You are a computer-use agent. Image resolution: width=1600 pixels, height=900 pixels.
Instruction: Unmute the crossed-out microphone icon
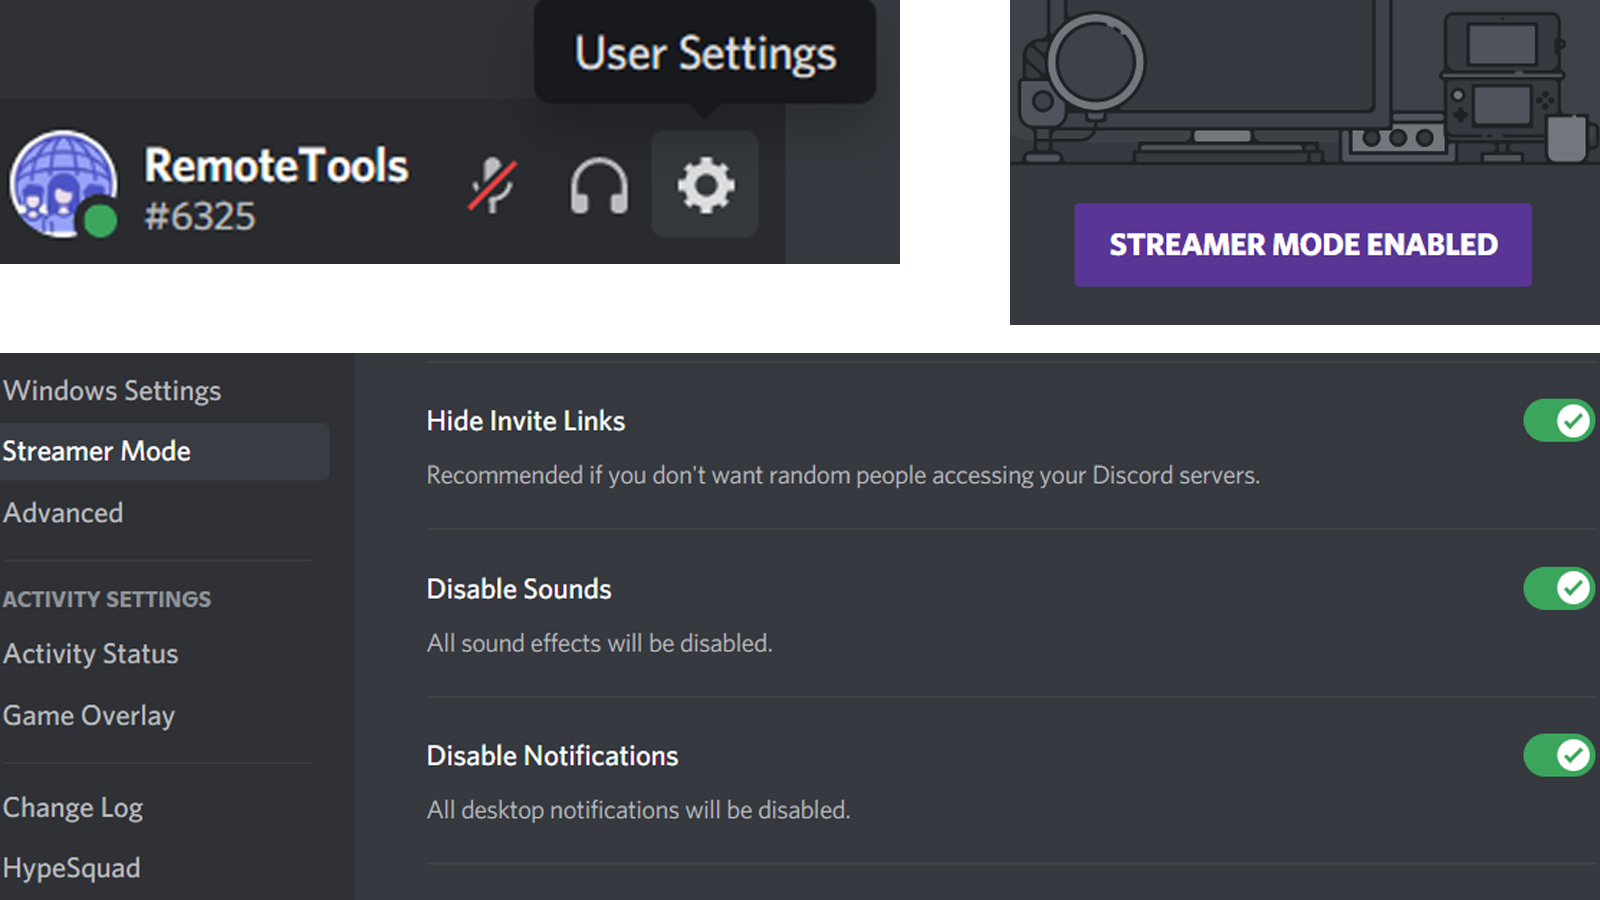coord(492,186)
